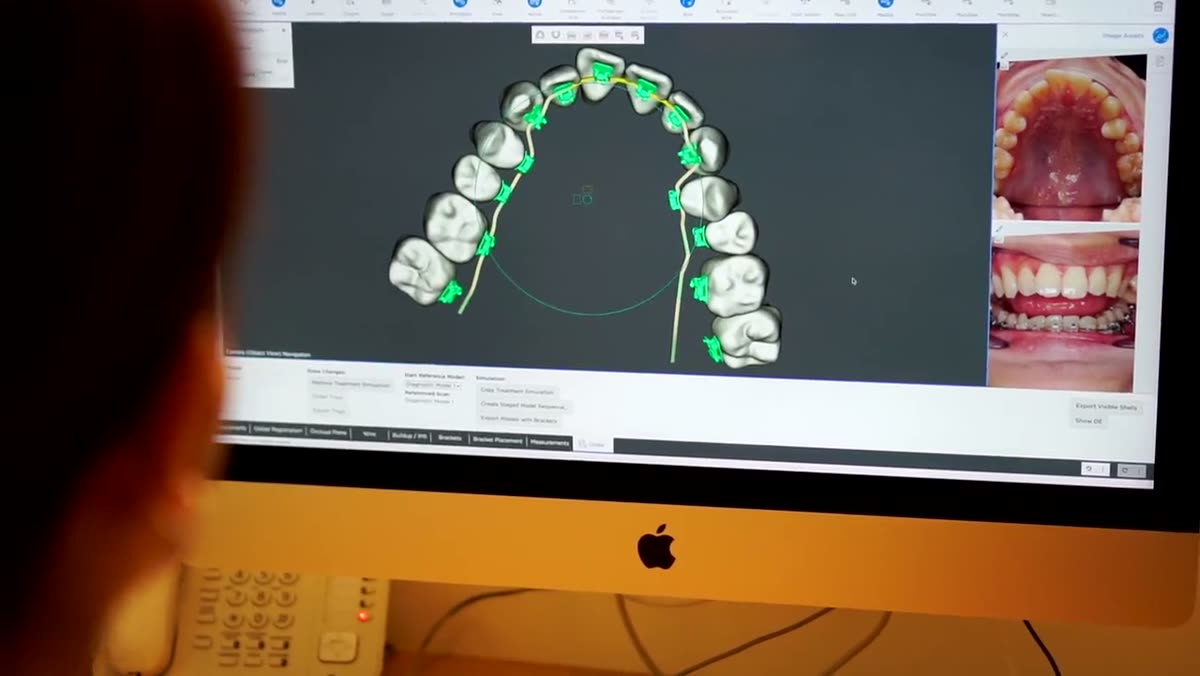Switch to the Occlusal Plane tab

click(x=328, y=432)
